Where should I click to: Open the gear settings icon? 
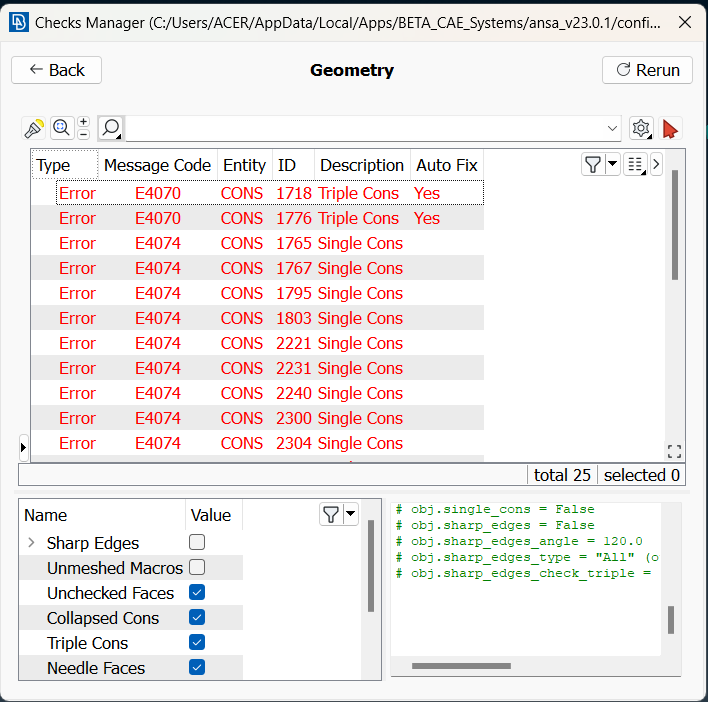[641, 129]
